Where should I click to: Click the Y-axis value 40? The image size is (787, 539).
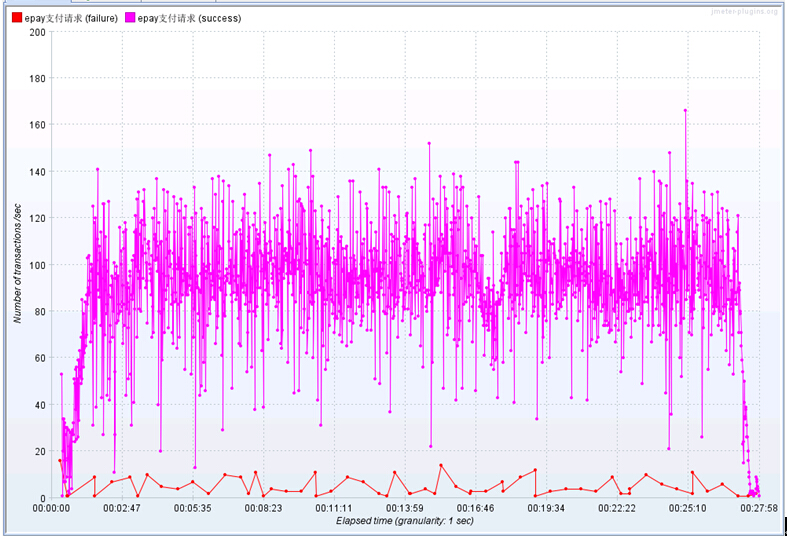[40, 405]
